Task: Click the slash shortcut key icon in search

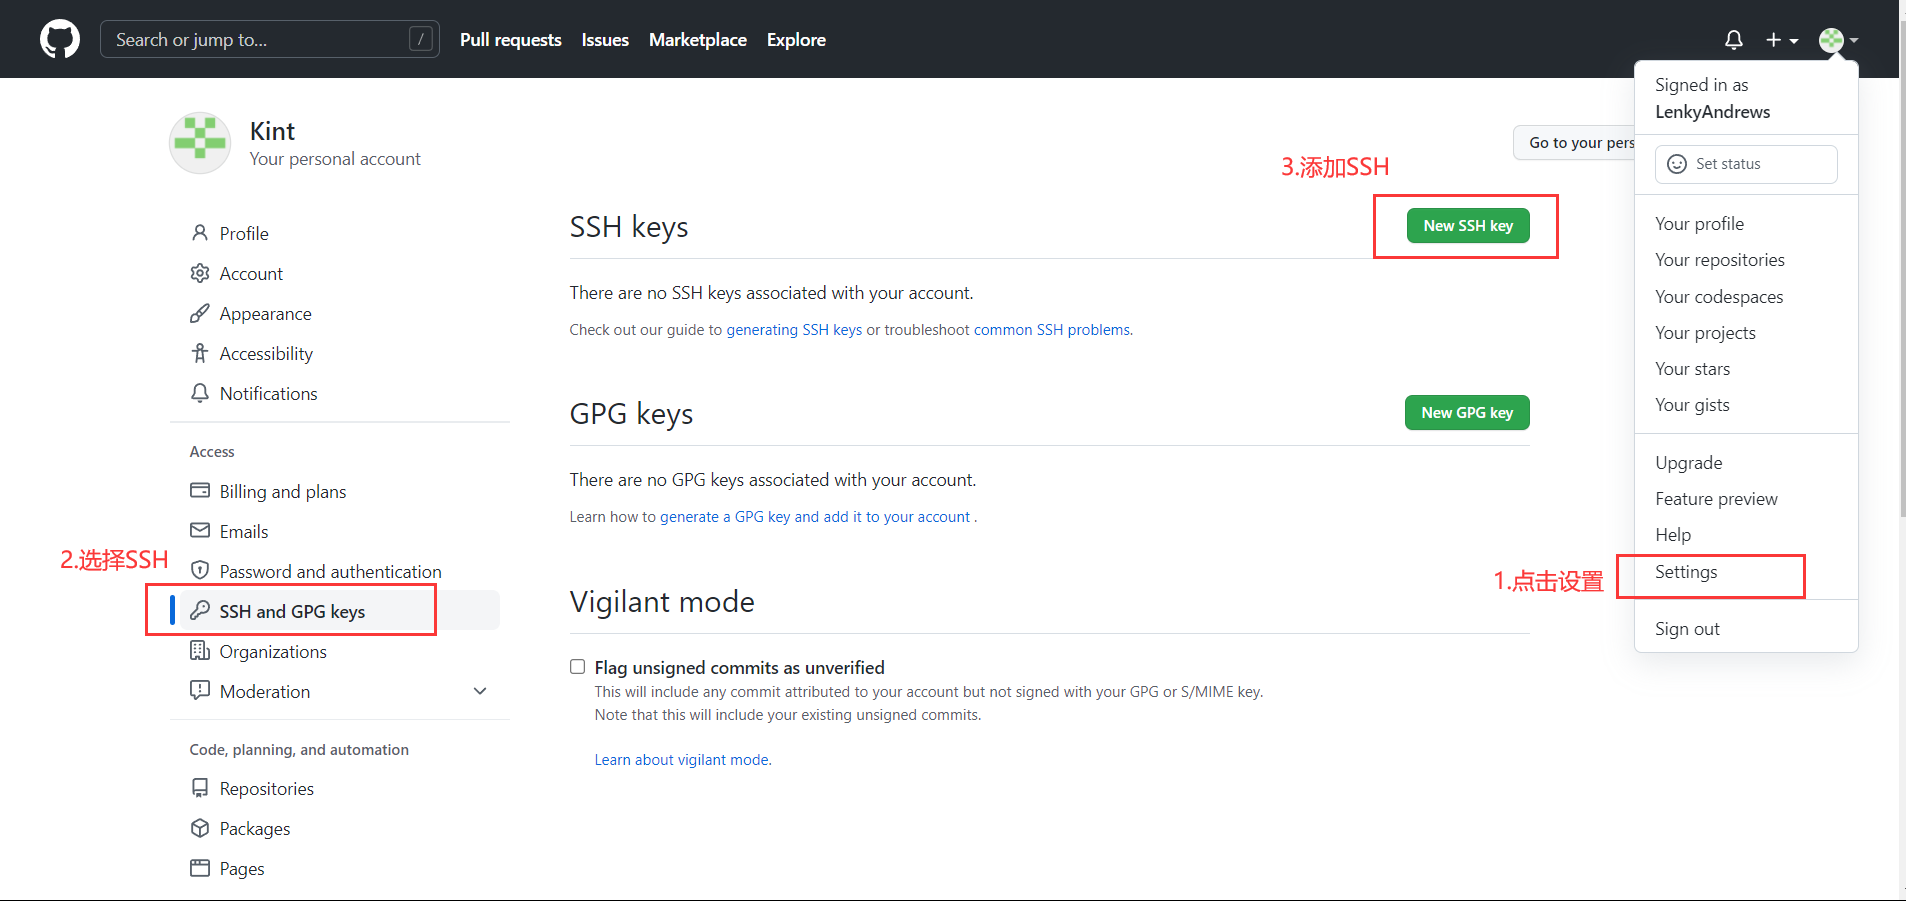Action: 421,39
